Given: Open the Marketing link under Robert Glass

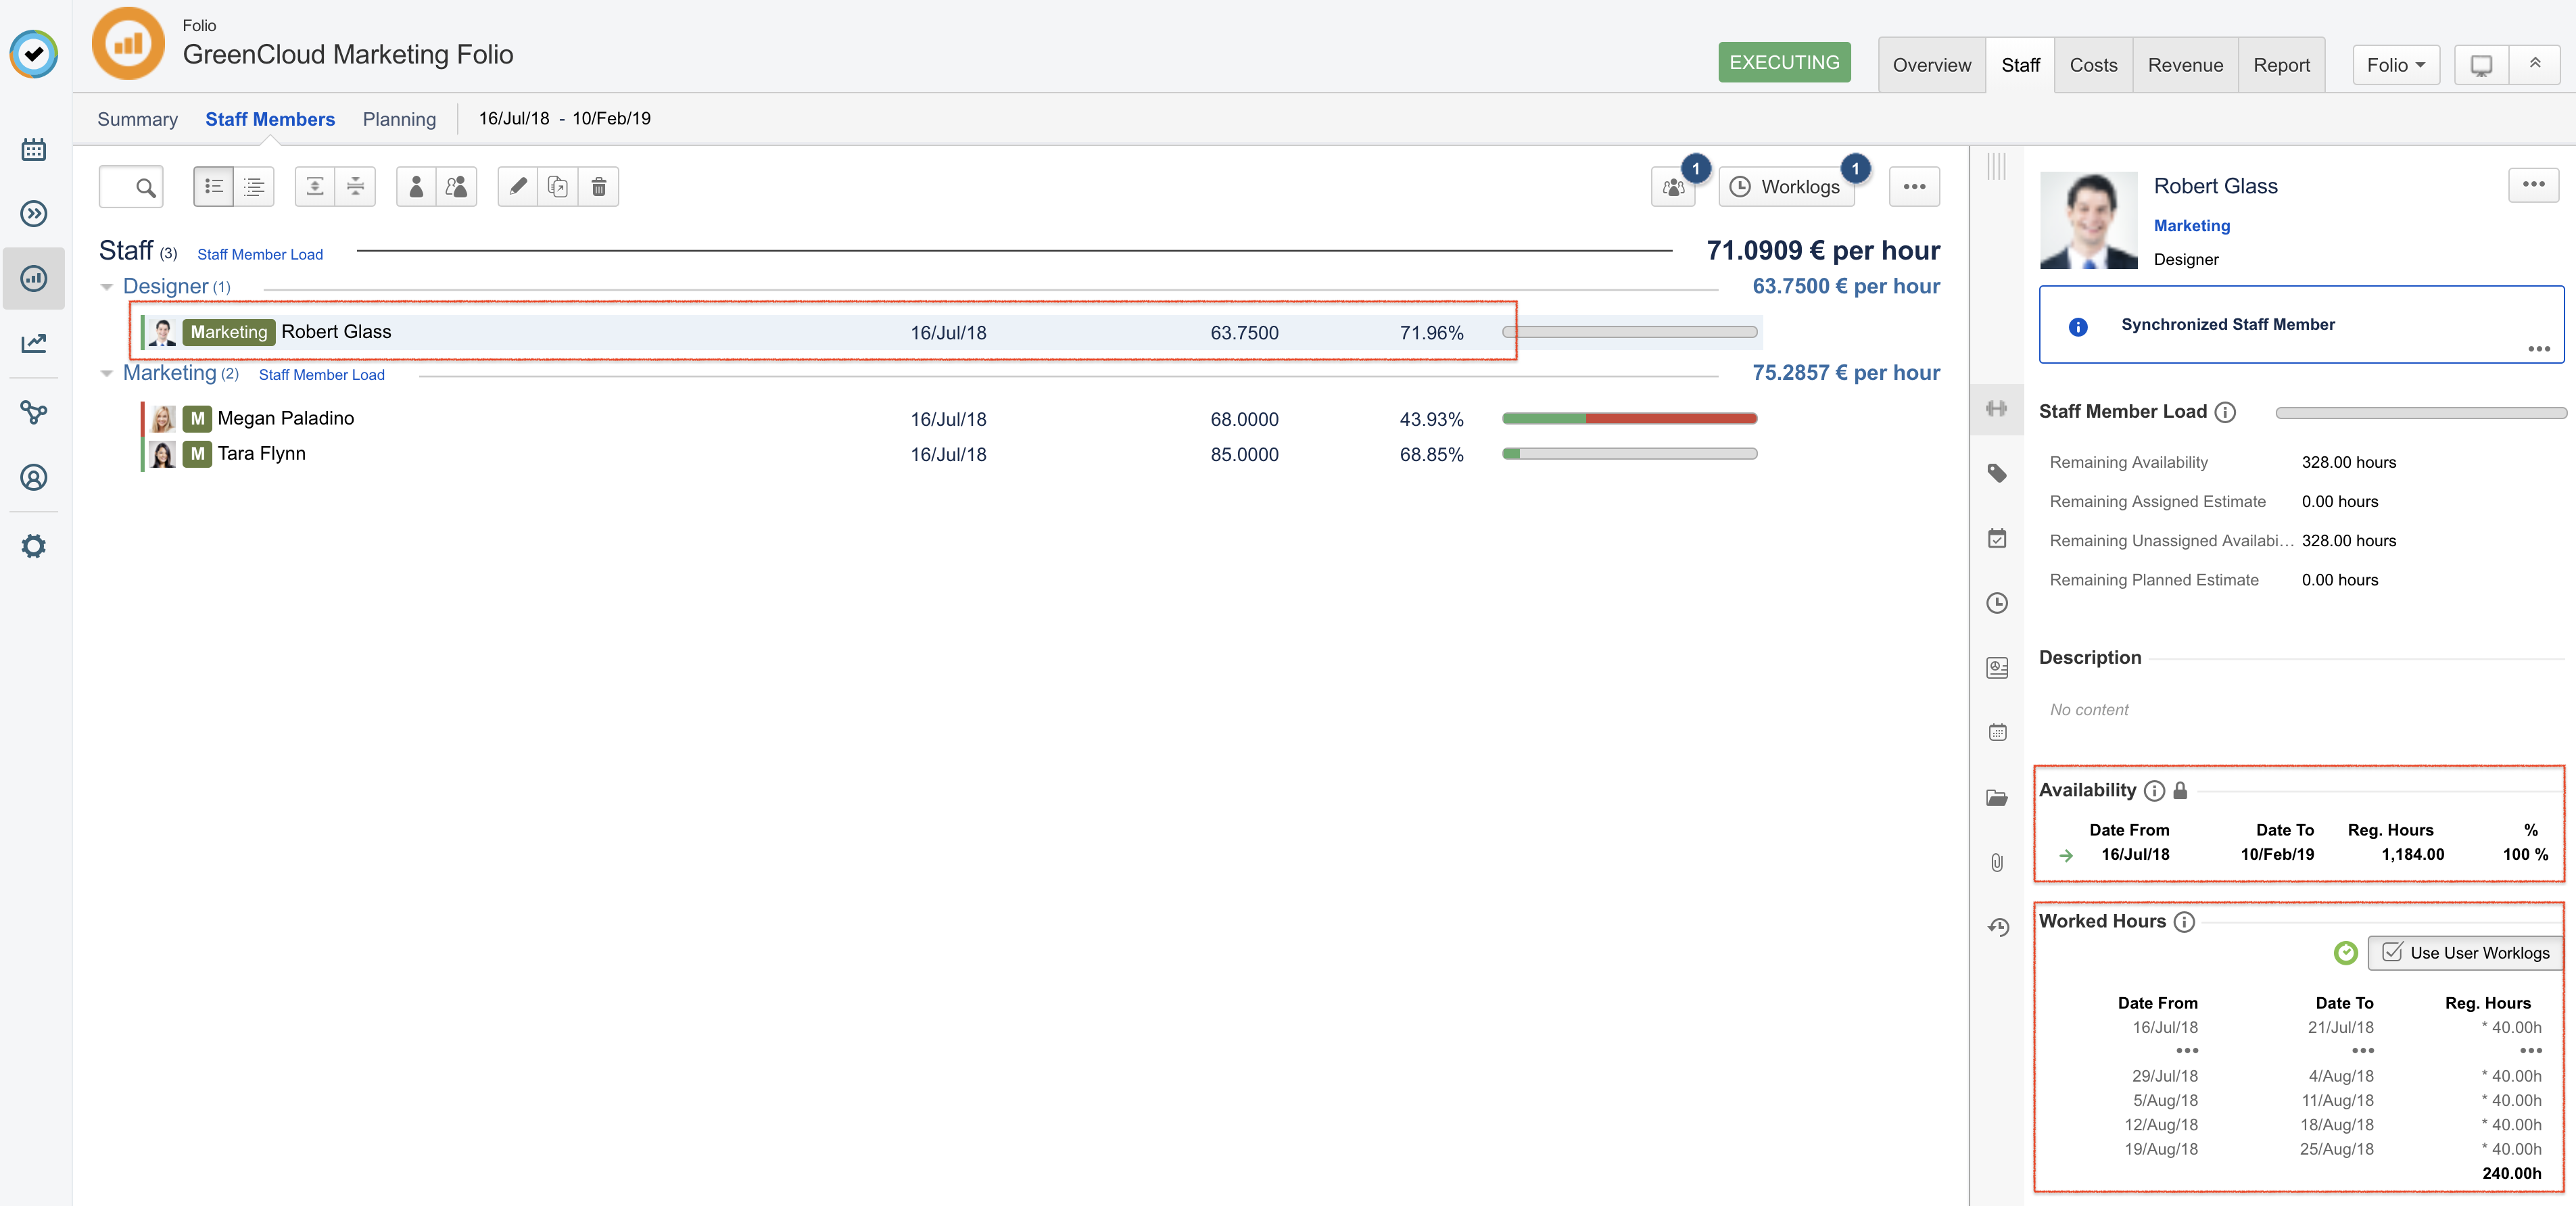Looking at the screenshot, I should pos(2191,226).
